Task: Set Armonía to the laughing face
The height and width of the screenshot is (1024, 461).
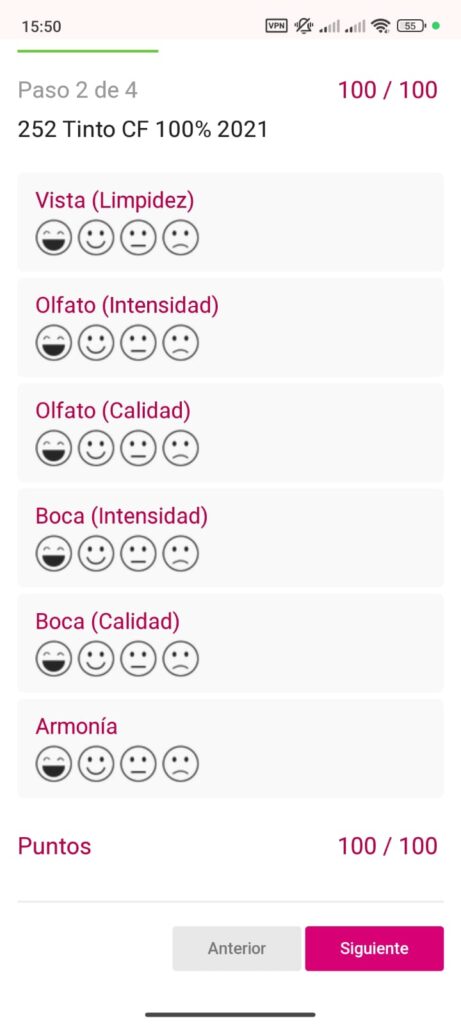Action: click(x=54, y=764)
